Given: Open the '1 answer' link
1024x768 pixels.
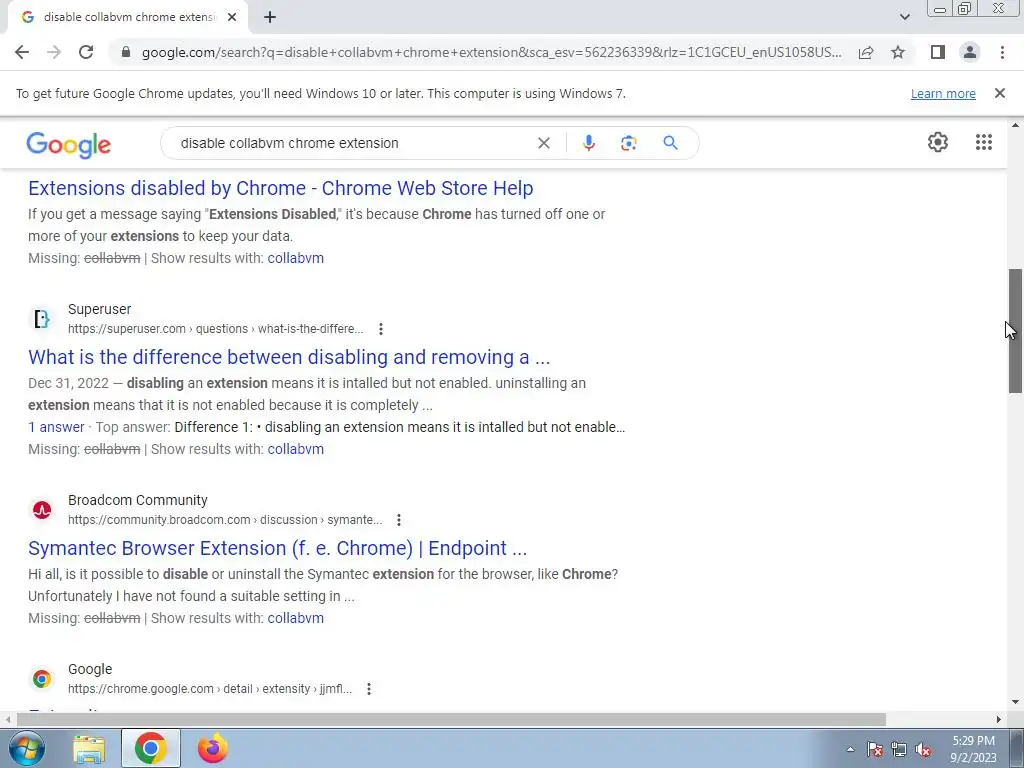Looking at the screenshot, I should coord(56,427).
